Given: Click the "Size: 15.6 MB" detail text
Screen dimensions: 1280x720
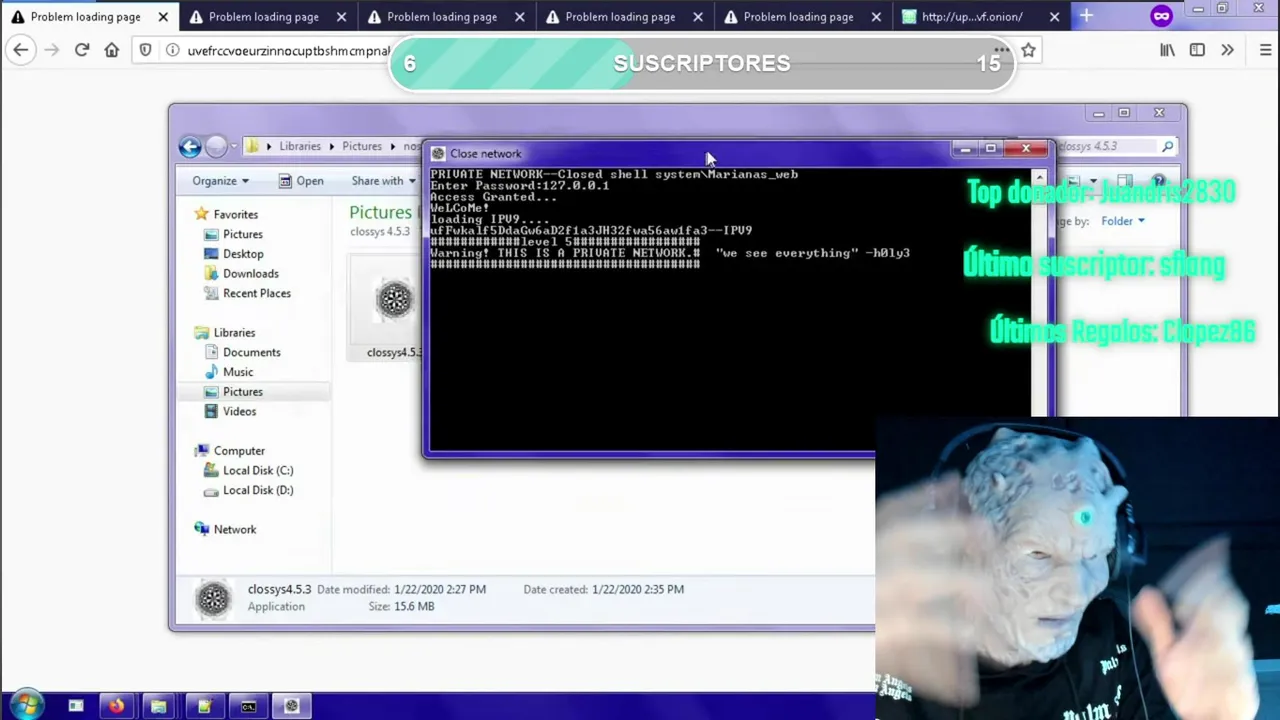Looking at the screenshot, I should [x=401, y=606].
